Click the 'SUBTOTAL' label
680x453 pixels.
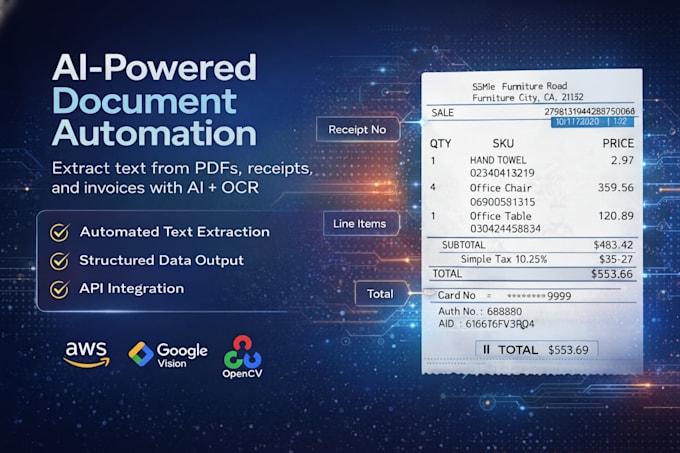click(x=464, y=245)
